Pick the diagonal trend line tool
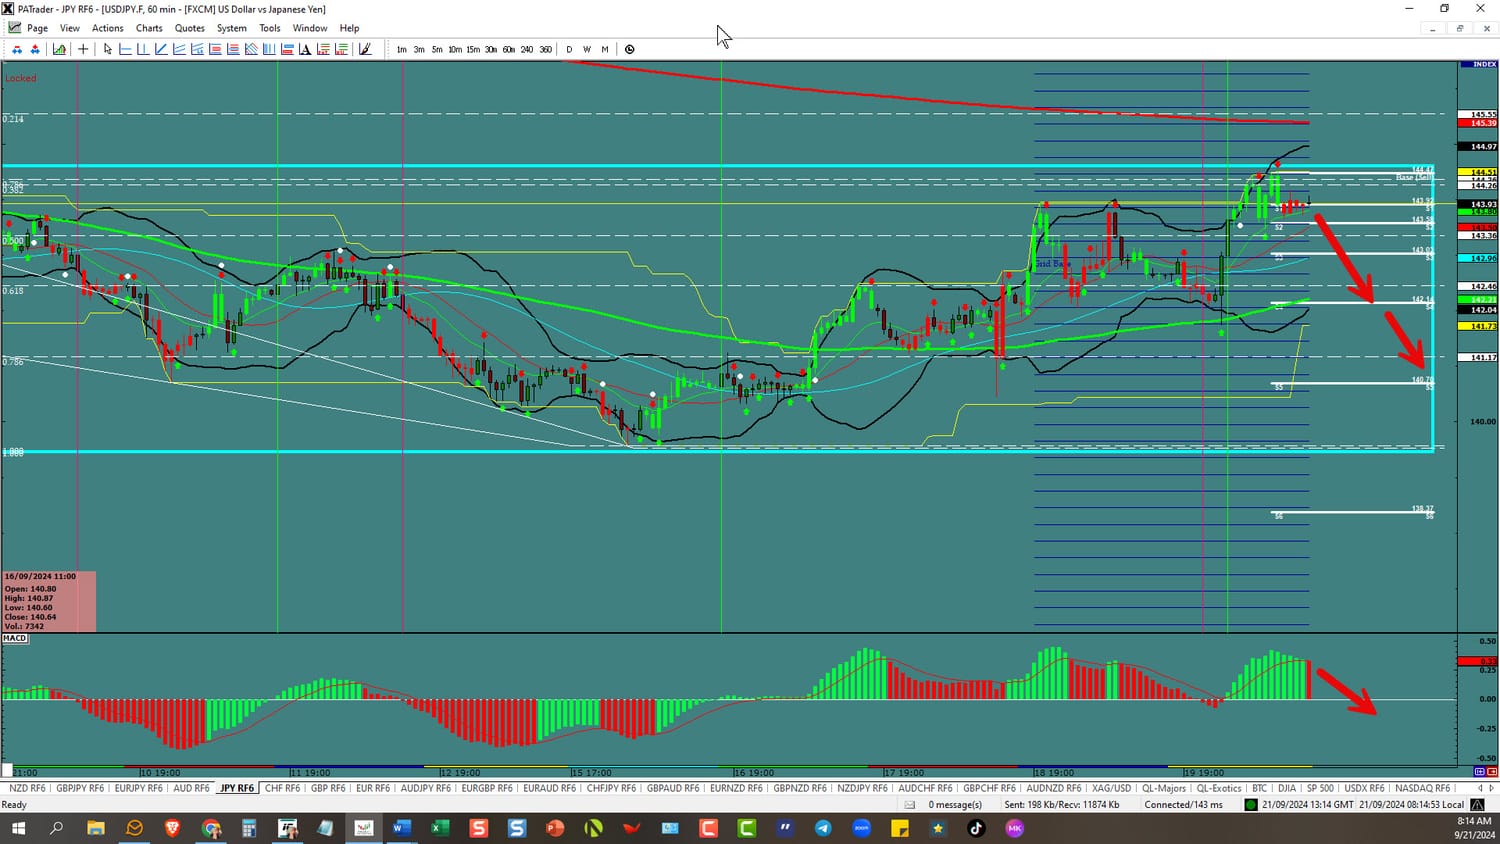The width and height of the screenshot is (1500, 844). 161,49
